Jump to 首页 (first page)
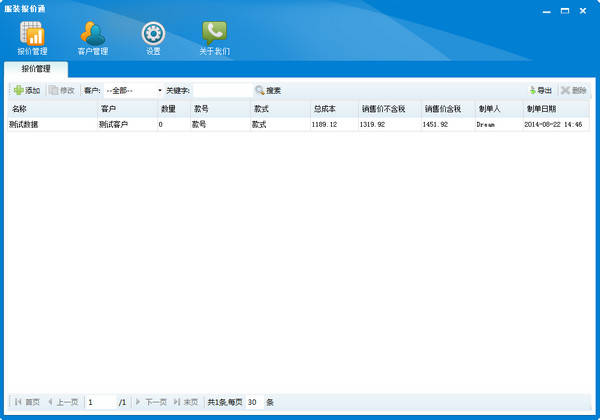Image resolution: width=600 pixels, height=420 pixels. [x=27, y=402]
